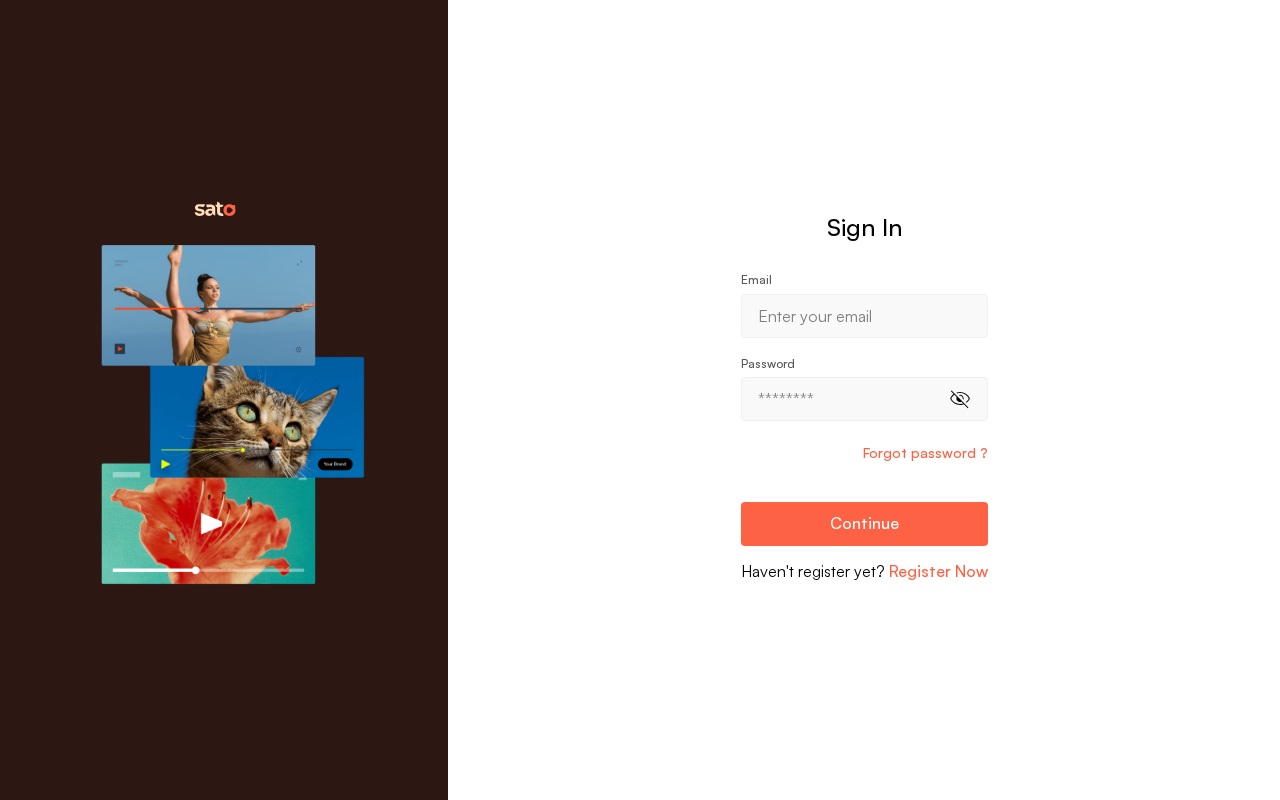This screenshot has width=1280, height=800.
Task: Focus the Email input field
Action: pyautogui.click(x=864, y=316)
